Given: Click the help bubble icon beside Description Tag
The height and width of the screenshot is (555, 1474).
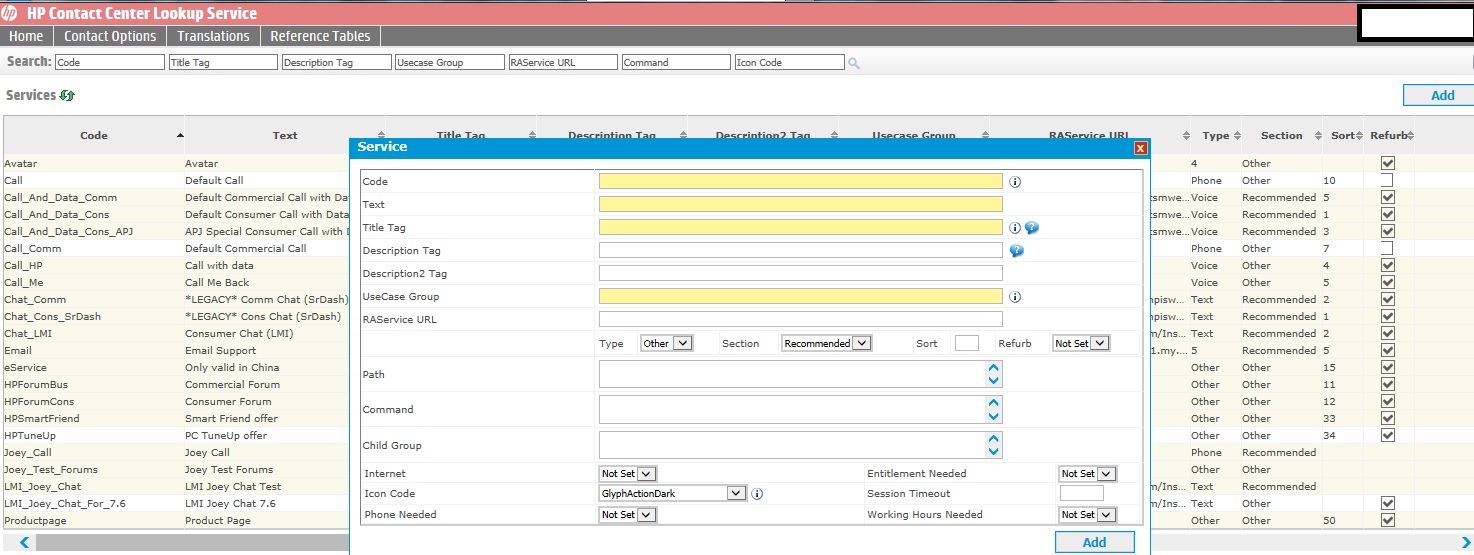Looking at the screenshot, I should (1017, 251).
